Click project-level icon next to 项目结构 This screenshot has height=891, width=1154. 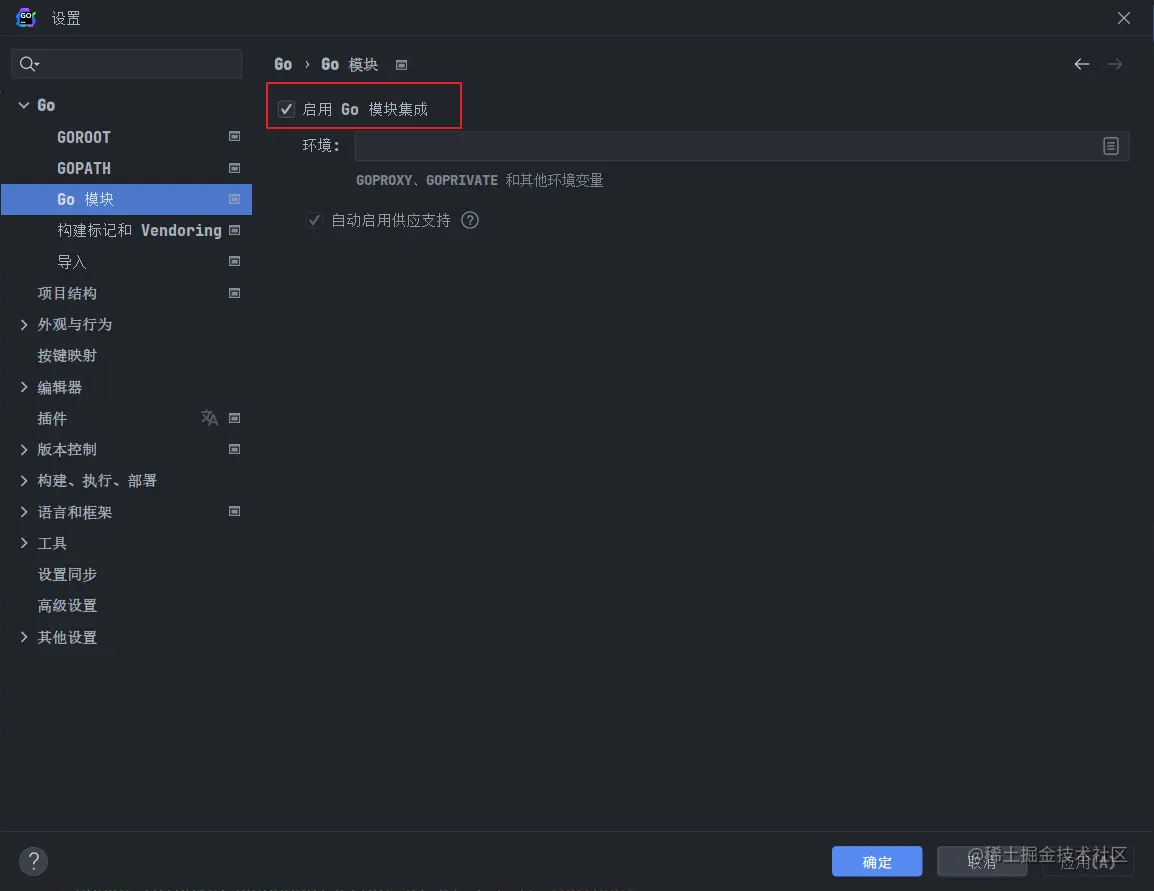[235, 293]
